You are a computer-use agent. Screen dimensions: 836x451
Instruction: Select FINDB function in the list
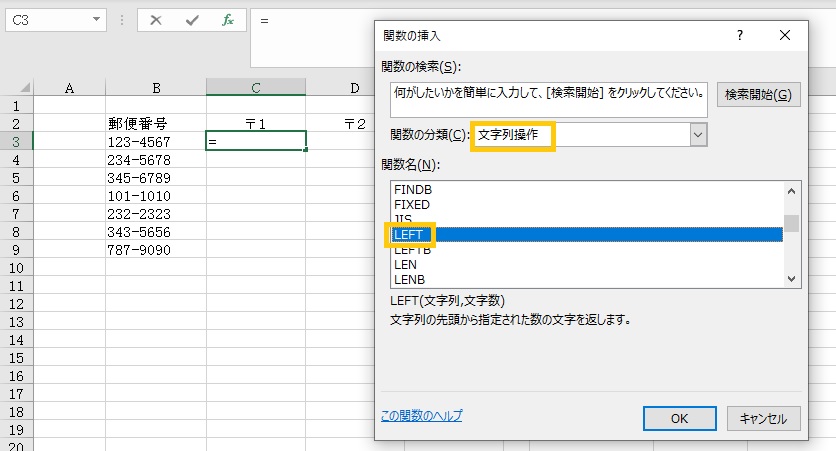[x=413, y=189]
